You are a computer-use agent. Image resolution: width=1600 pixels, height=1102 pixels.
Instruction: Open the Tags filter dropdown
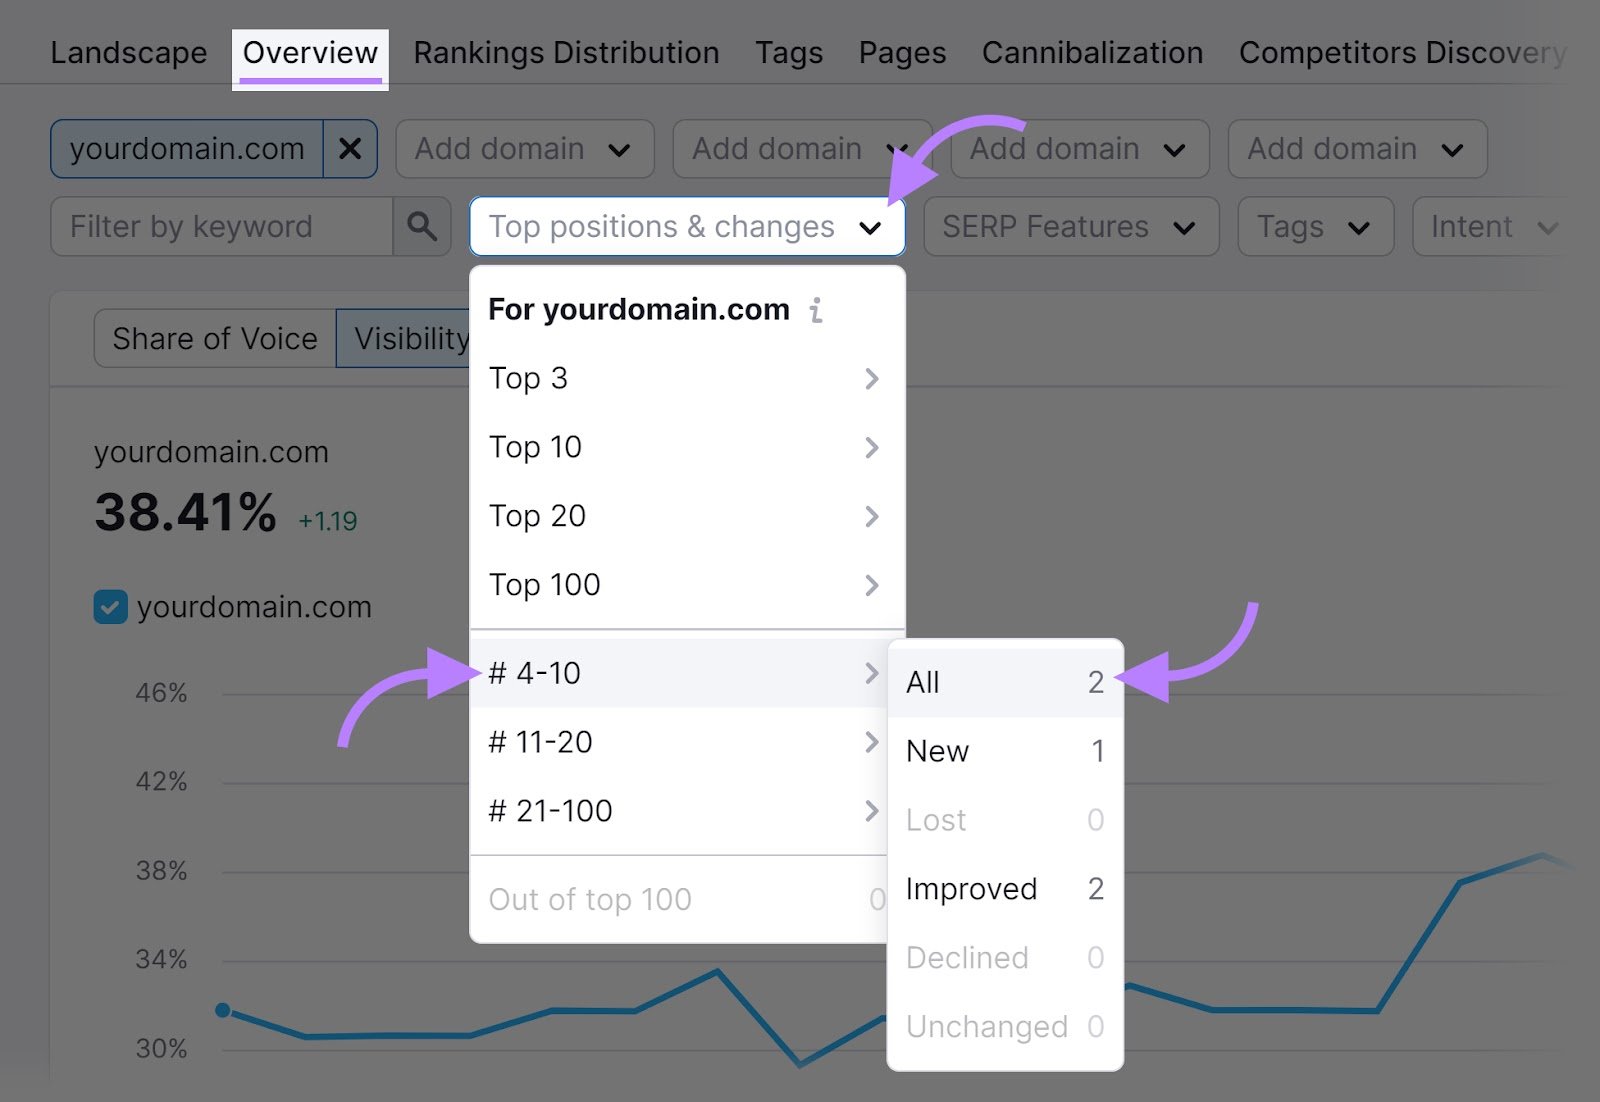point(1315,227)
